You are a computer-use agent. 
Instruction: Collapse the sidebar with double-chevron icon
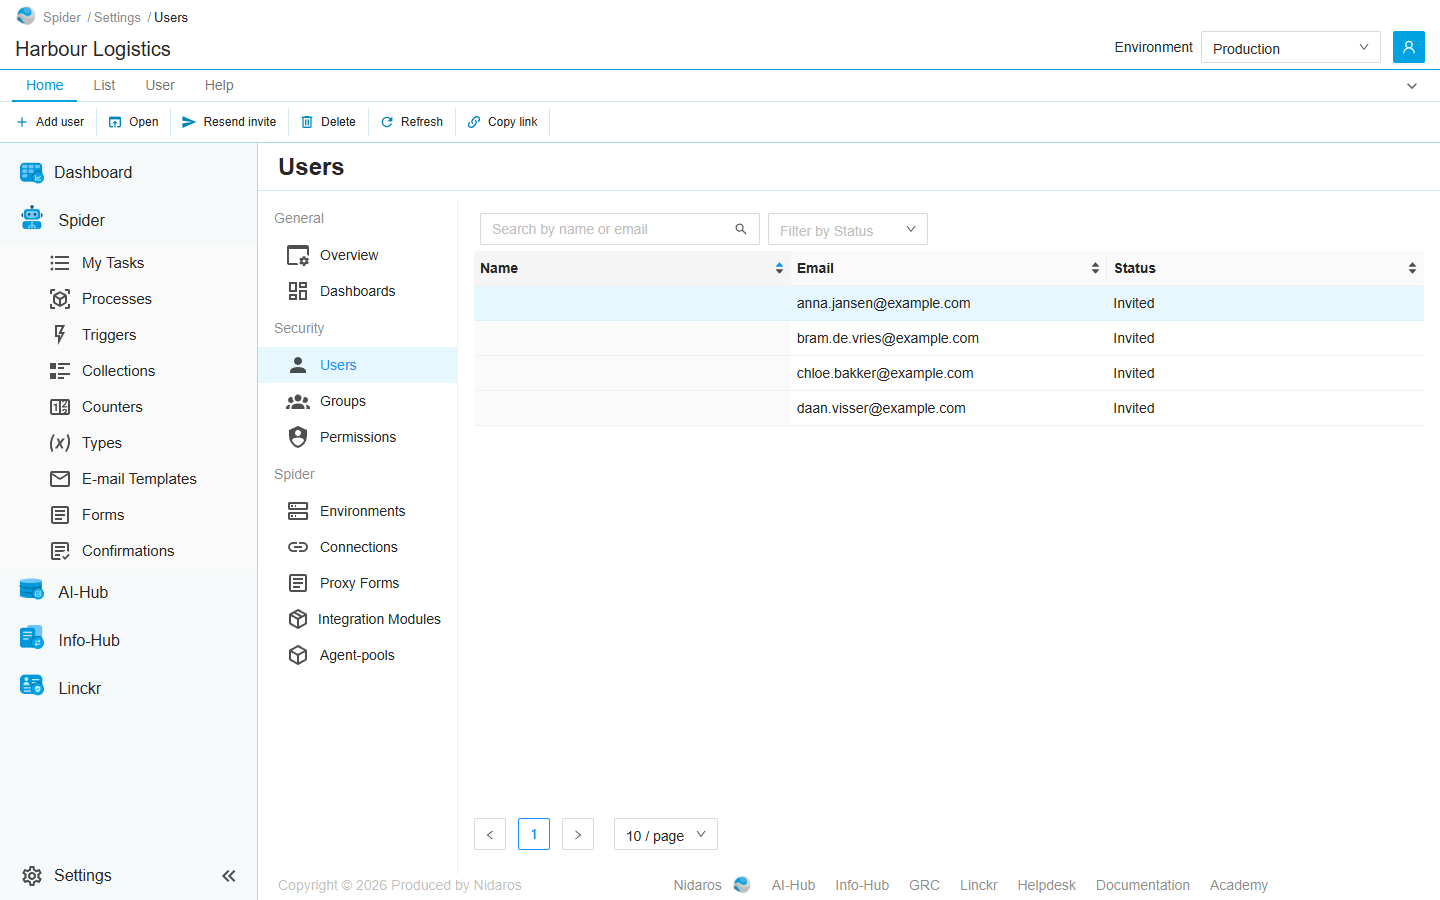(x=229, y=876)
